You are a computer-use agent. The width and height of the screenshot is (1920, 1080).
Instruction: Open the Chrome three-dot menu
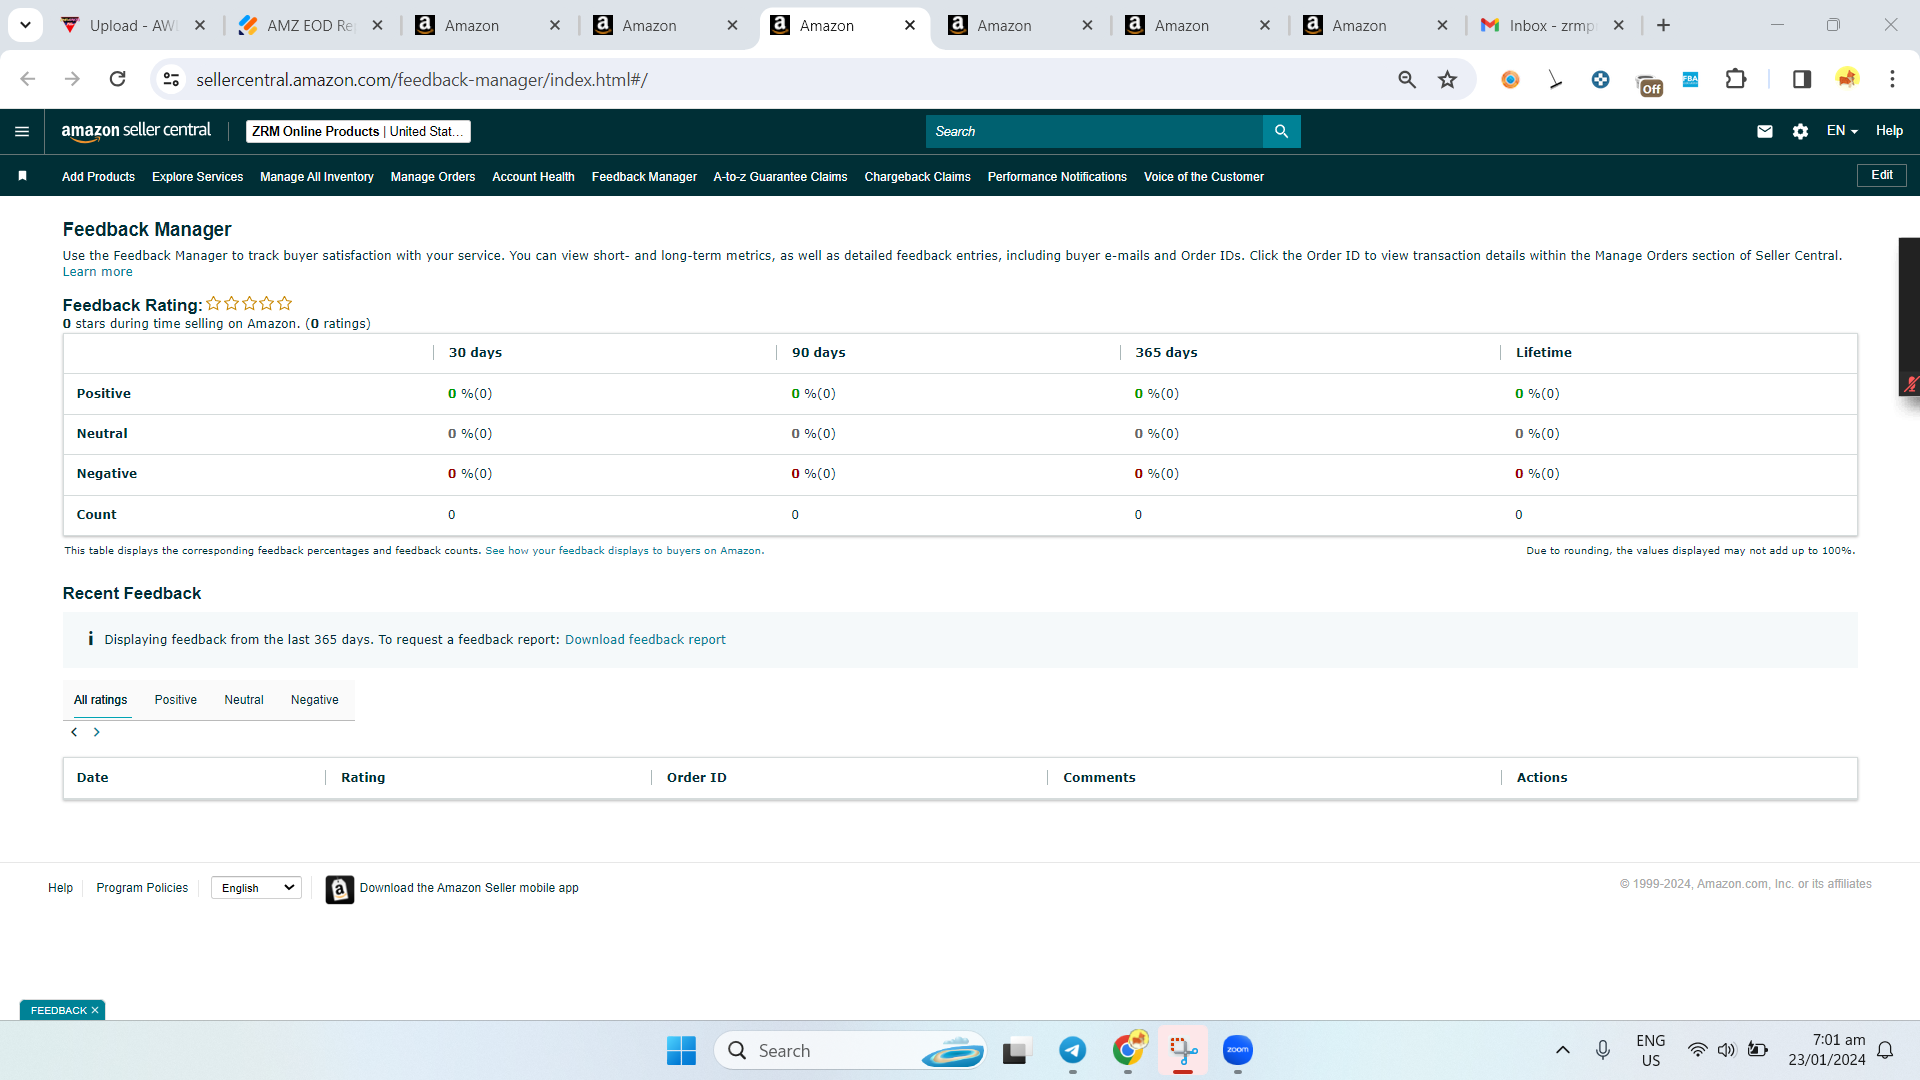(x=1892, y=79)
